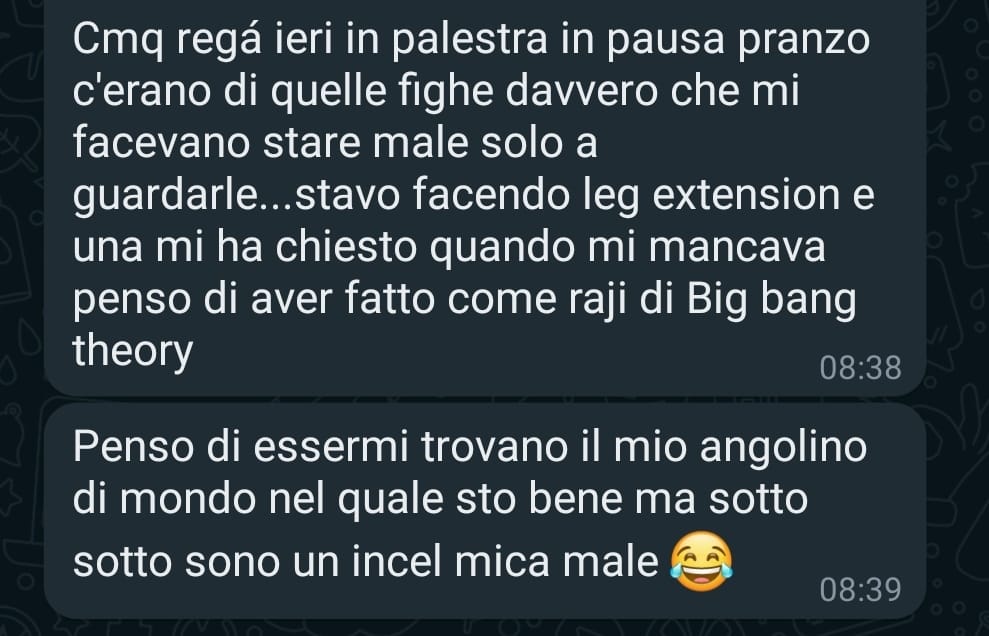
Task: Click the words 'Big bang' in first message
Action: tap(771, 300)
